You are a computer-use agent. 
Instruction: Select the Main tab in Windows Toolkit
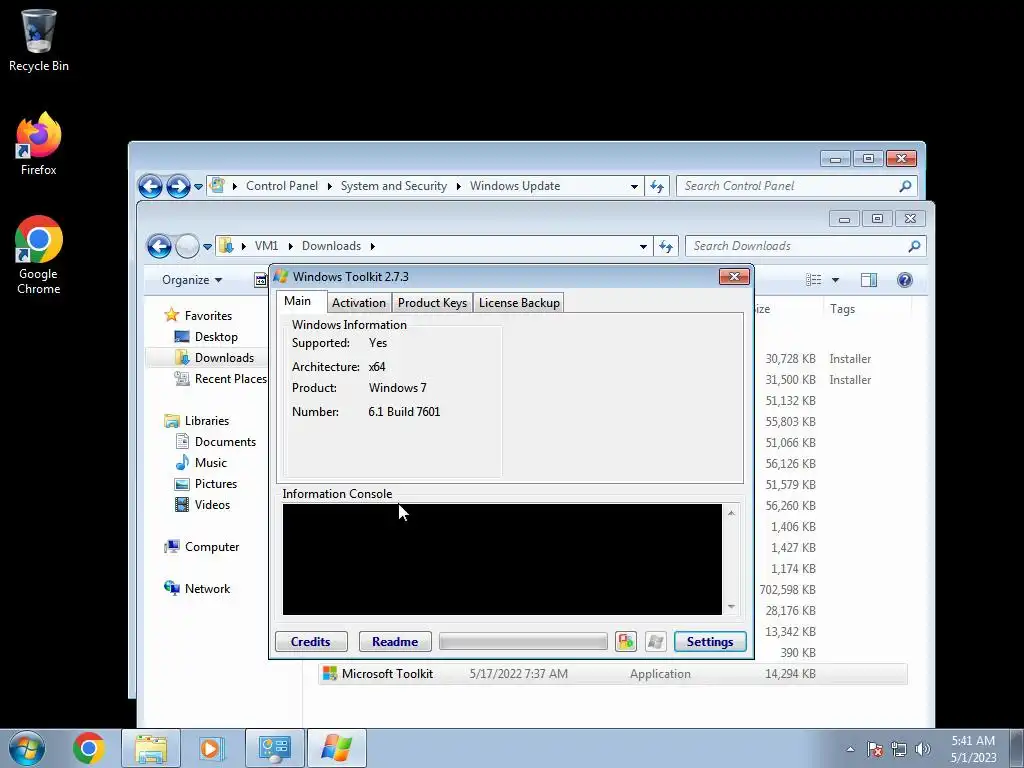coord(297,301)
